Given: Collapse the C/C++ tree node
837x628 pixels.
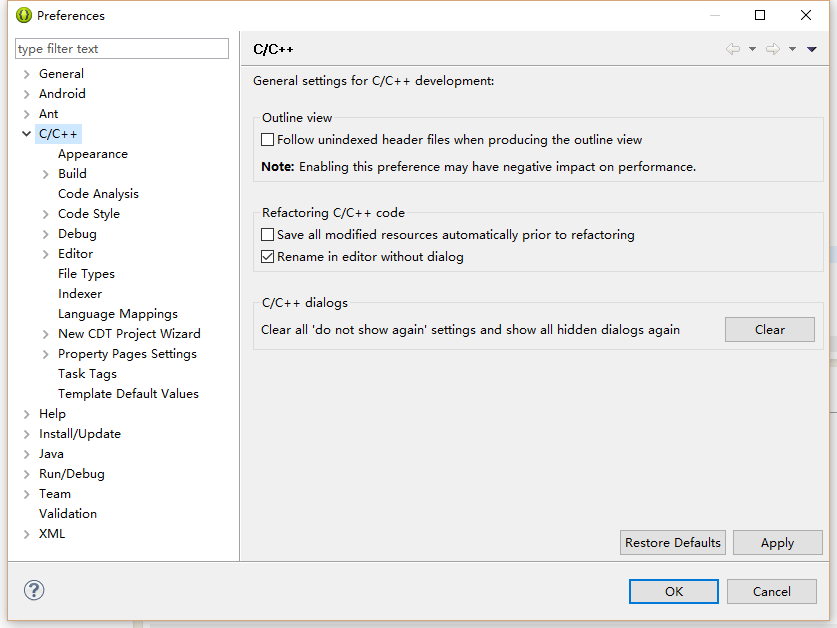Looking at the screenshot, I should click(27, 134).
